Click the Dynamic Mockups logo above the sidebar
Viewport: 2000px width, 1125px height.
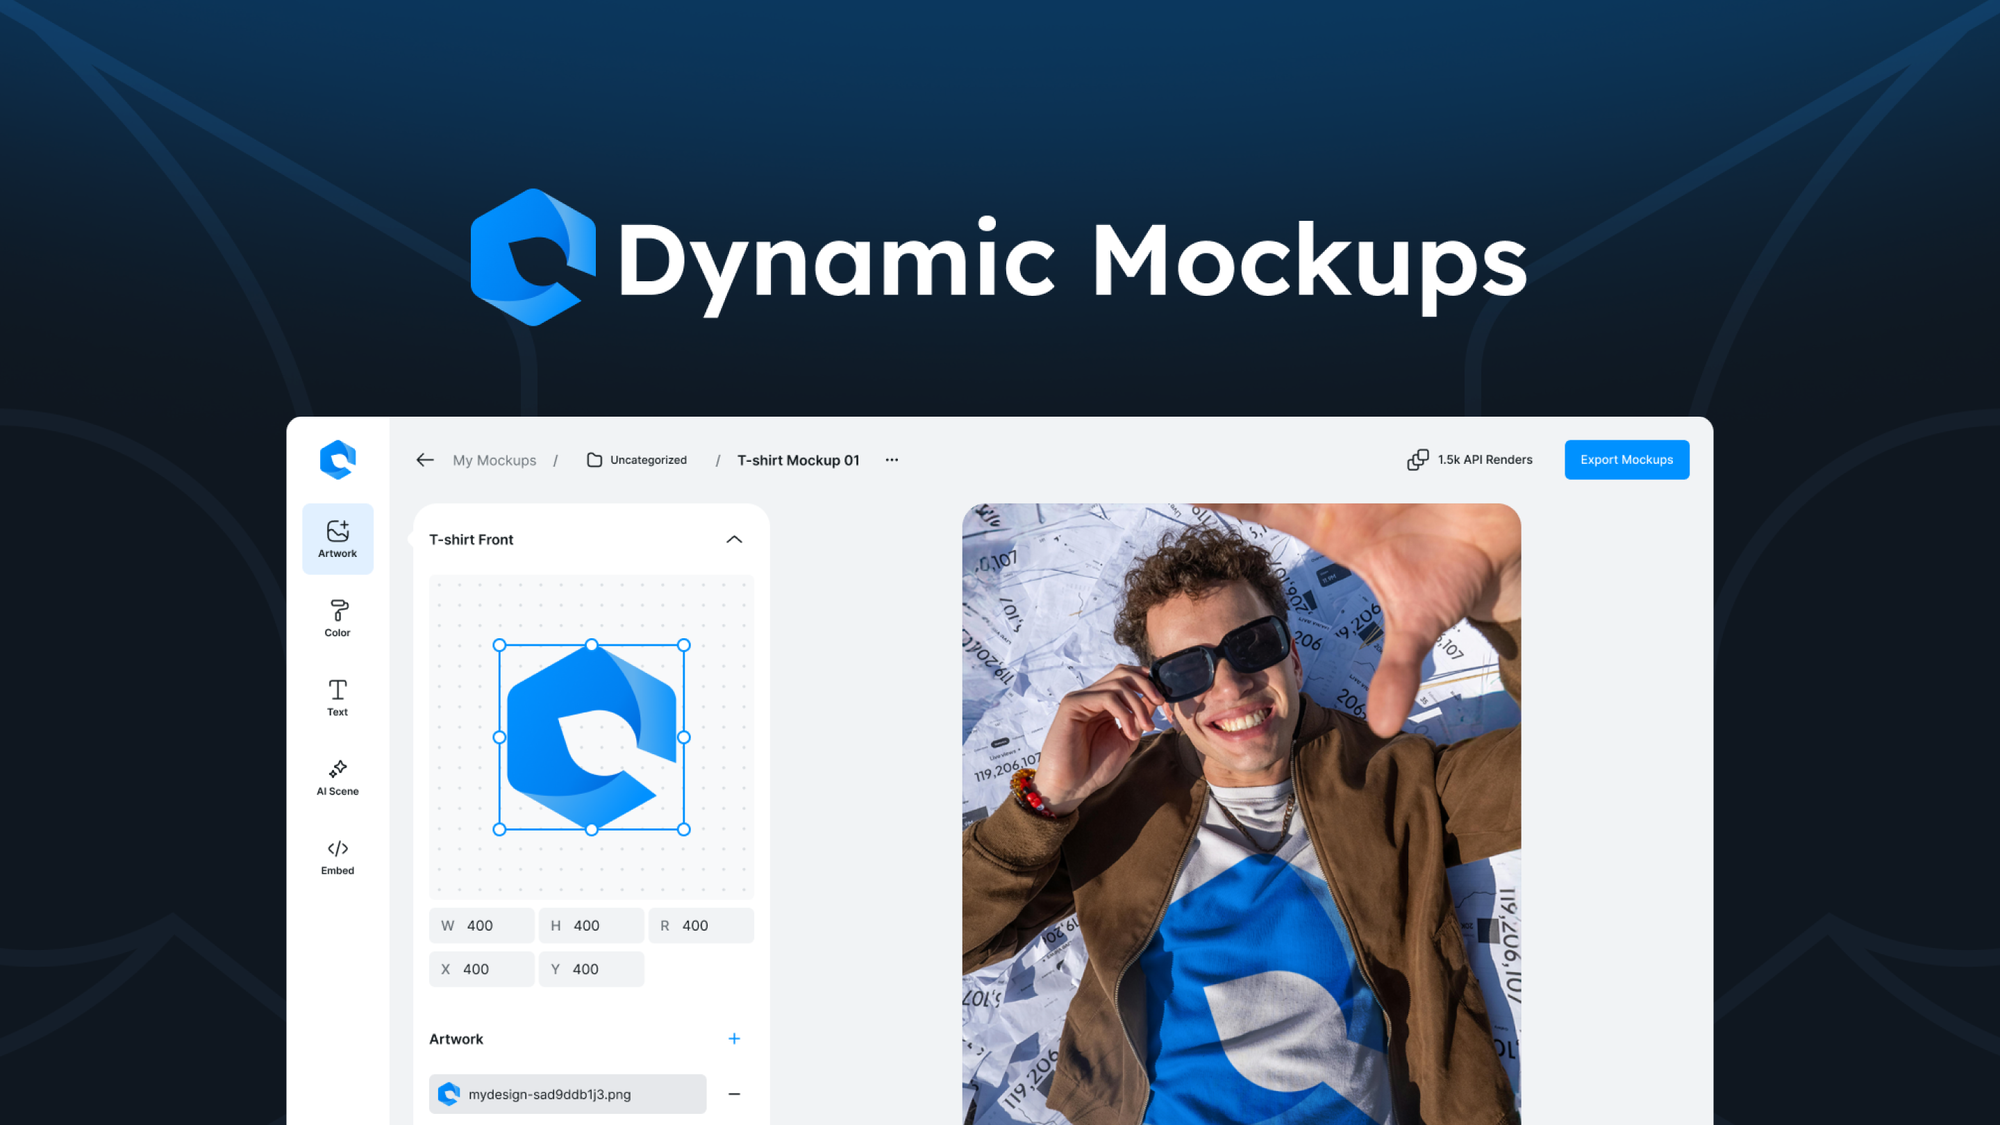[337, 460]
